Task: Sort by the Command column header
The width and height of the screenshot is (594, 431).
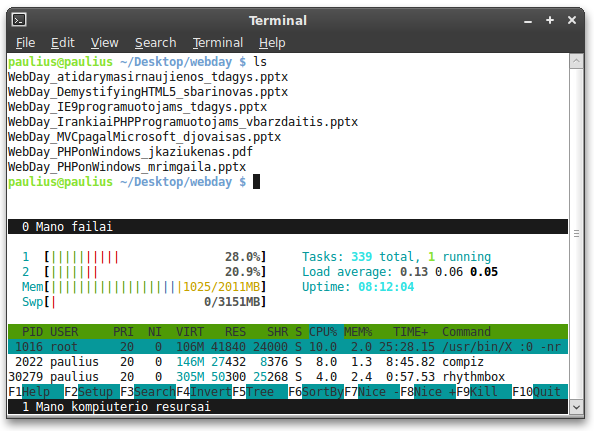Action: (466, 332)
